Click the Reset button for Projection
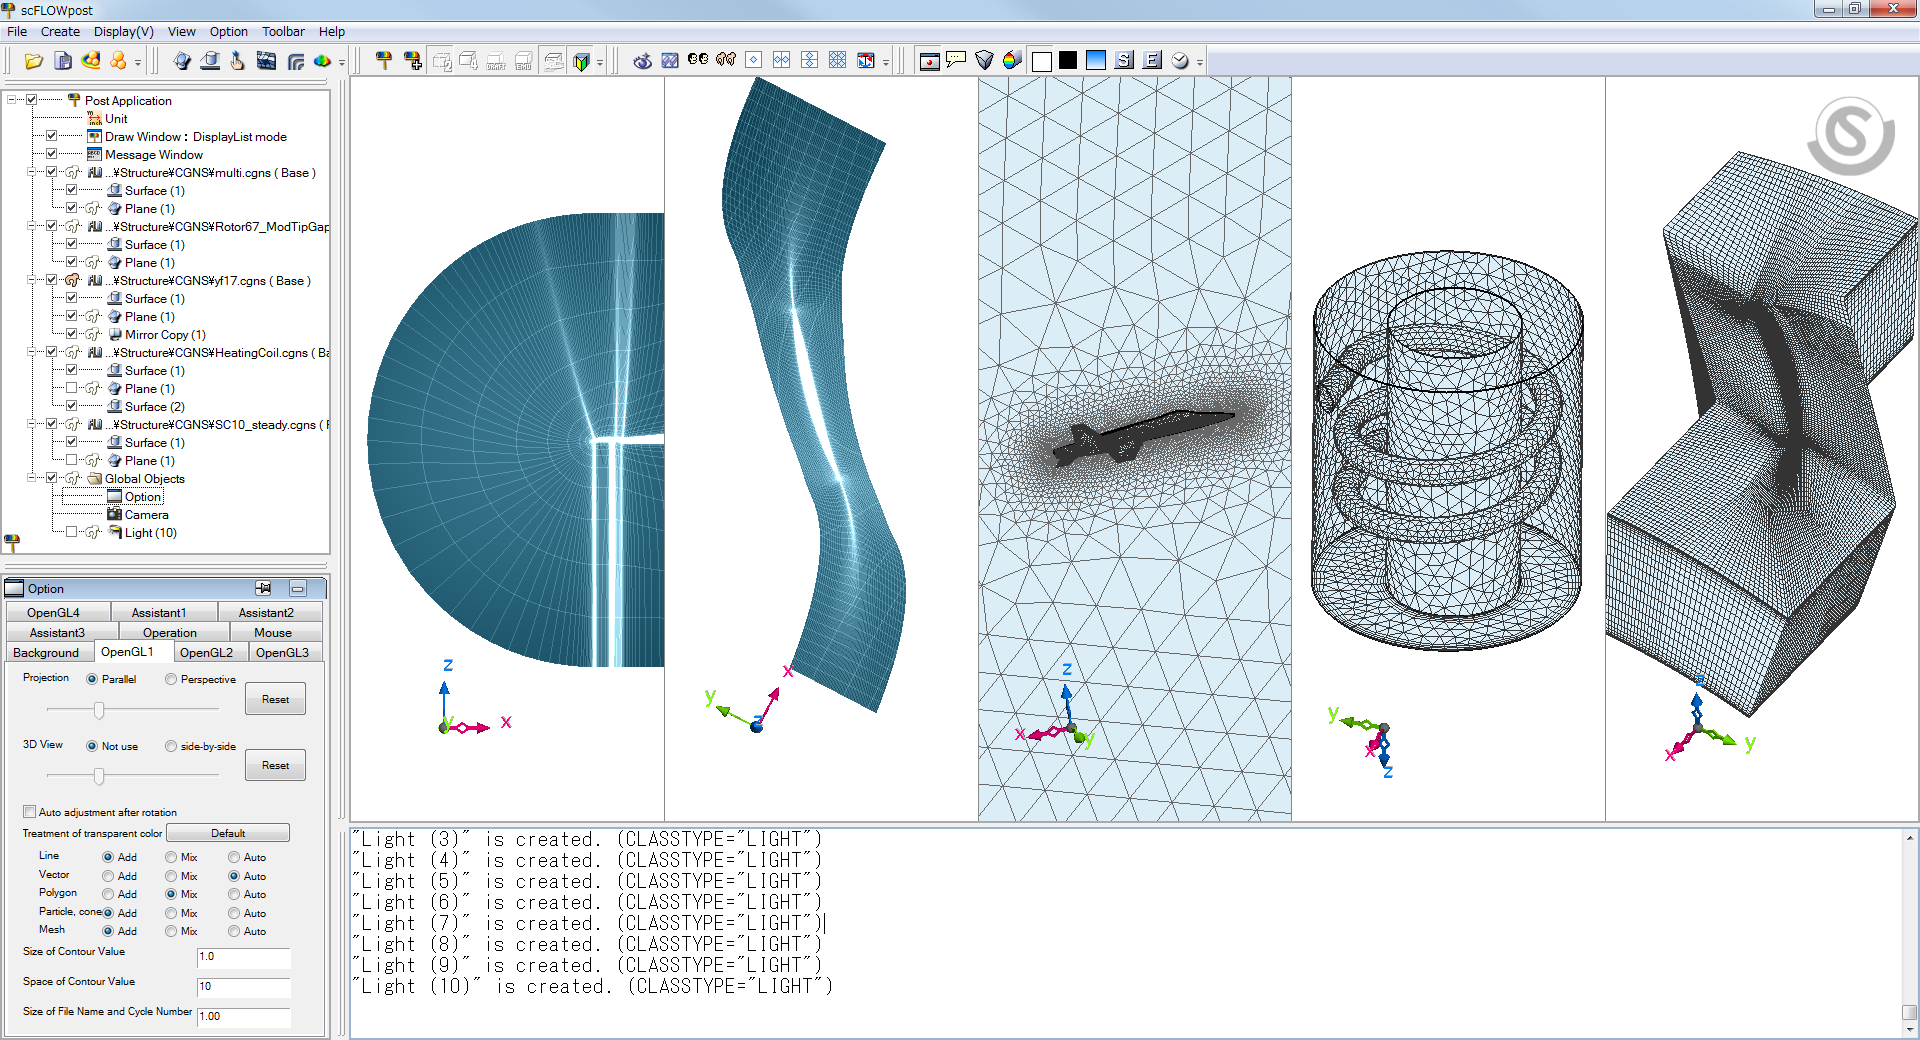This screenshot has width=1920, height=1040. pos(275,699)
